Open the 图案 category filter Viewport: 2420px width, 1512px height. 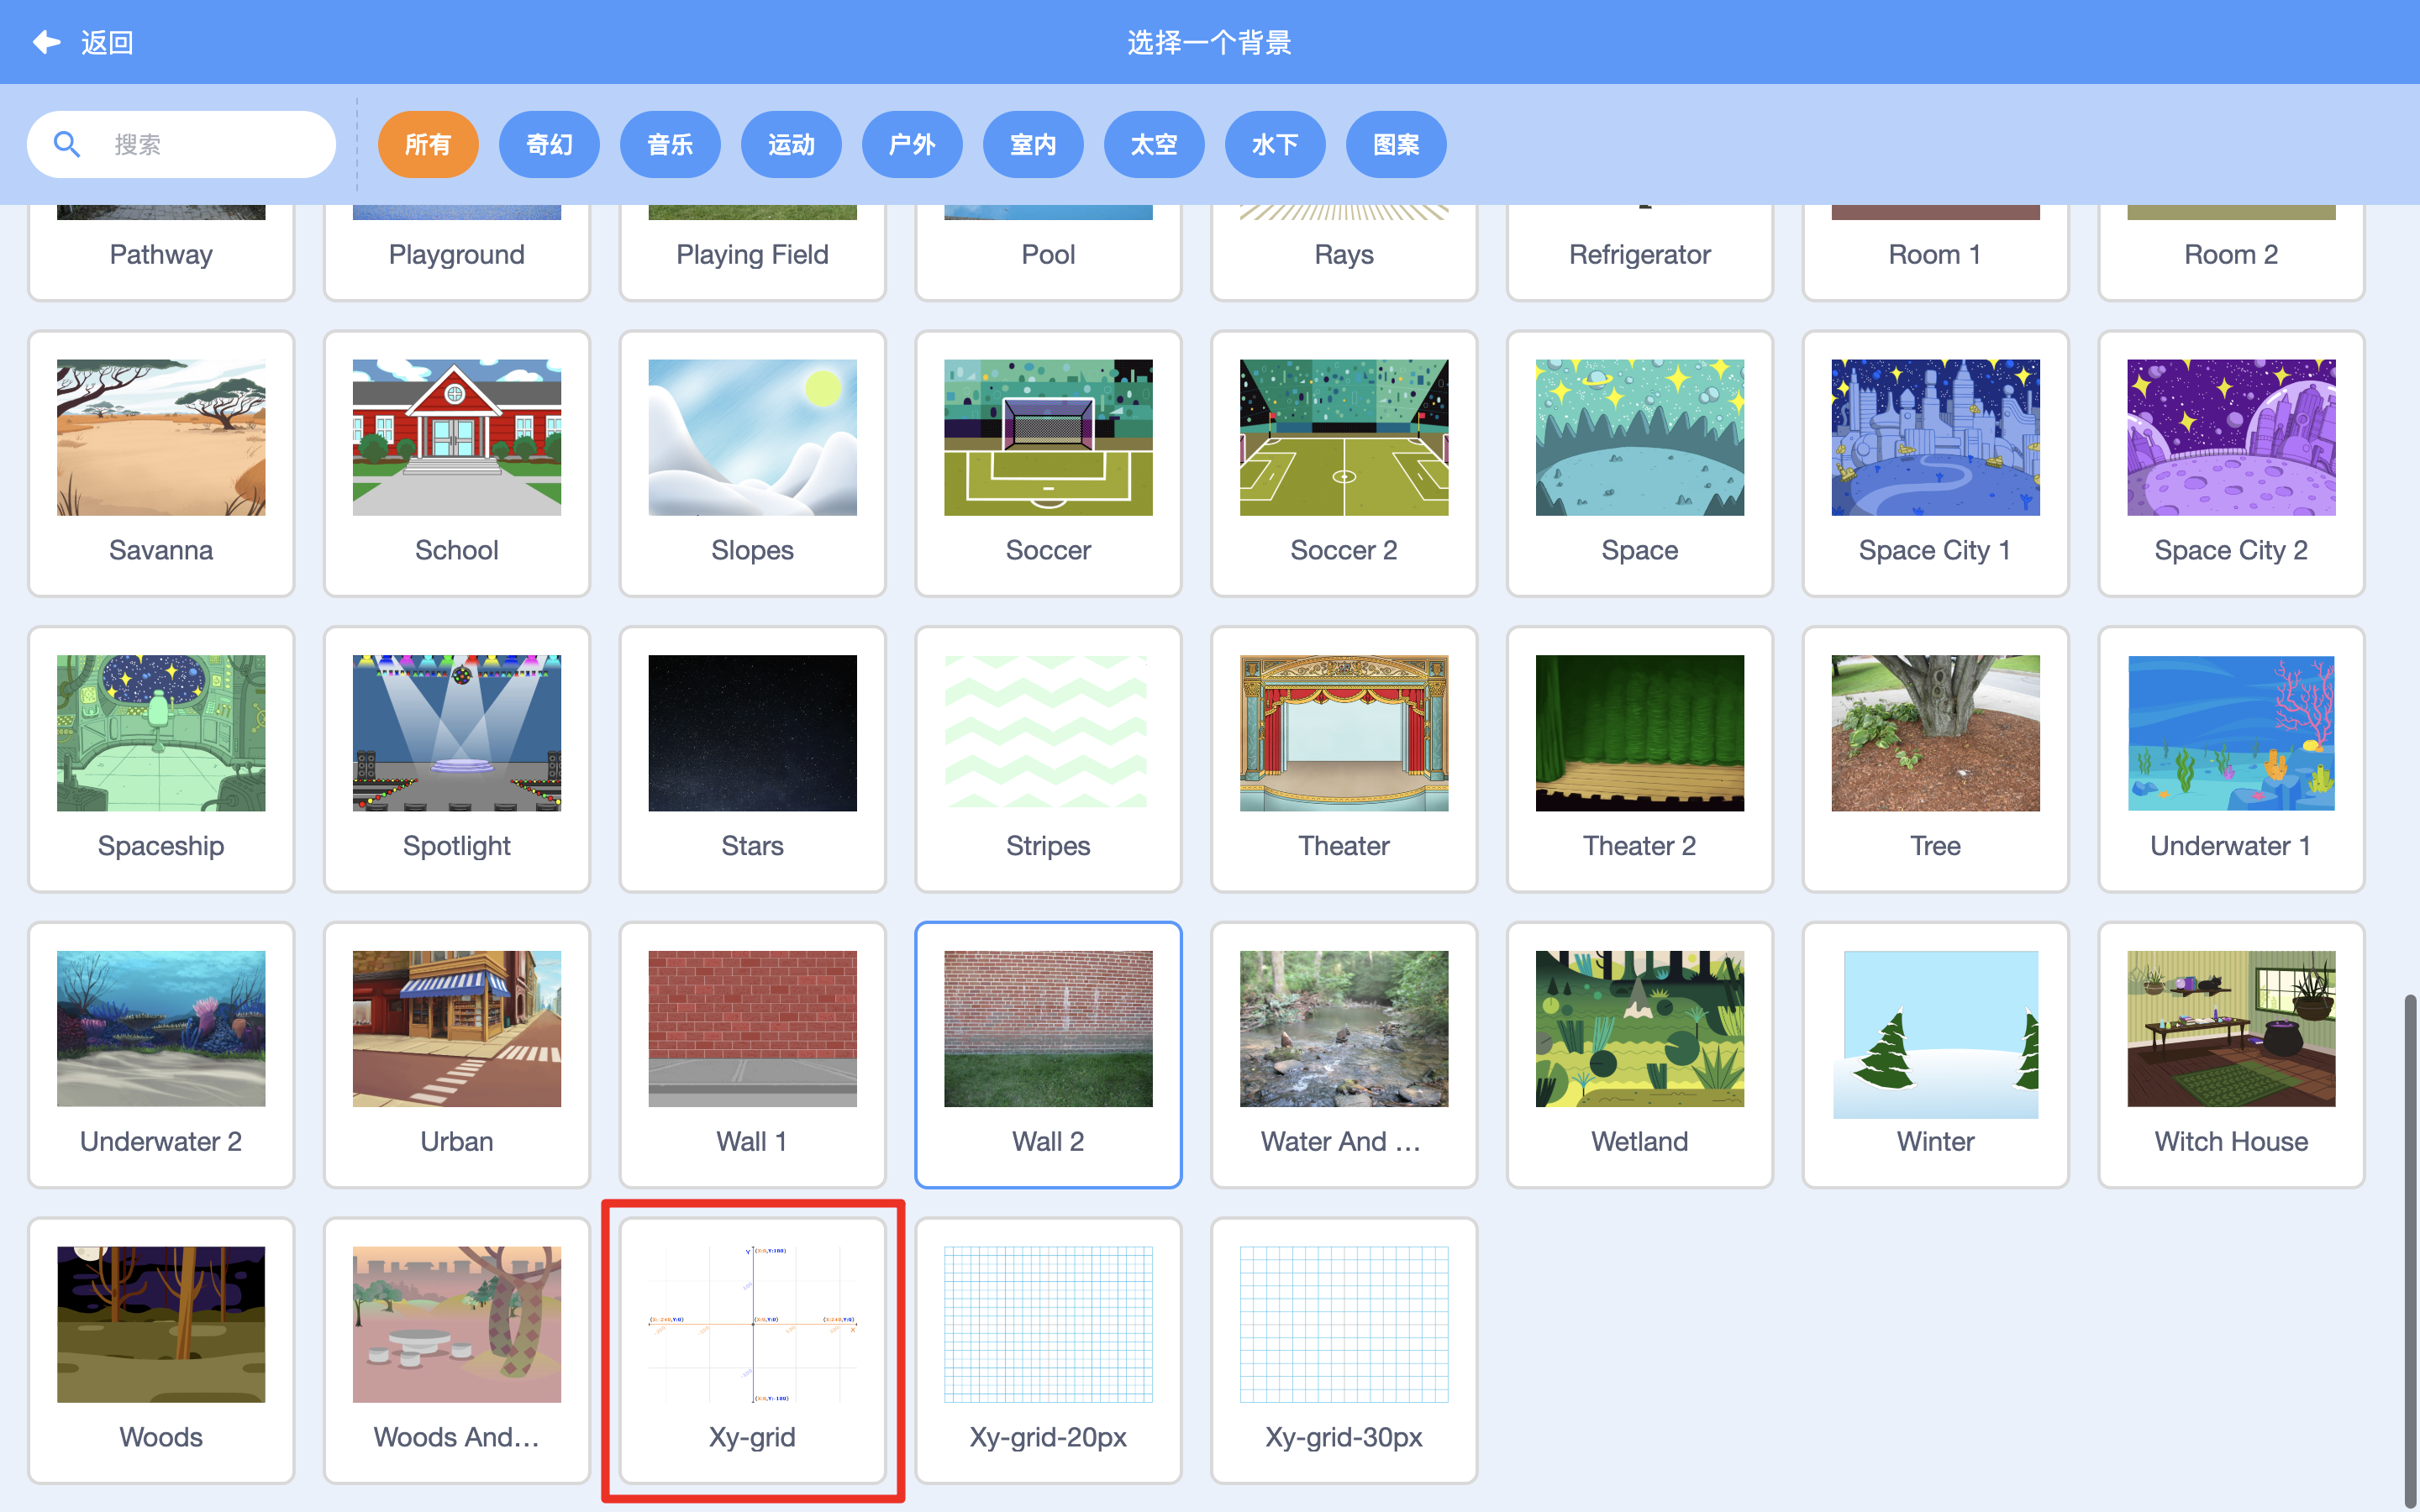(x=1396, y=145)
